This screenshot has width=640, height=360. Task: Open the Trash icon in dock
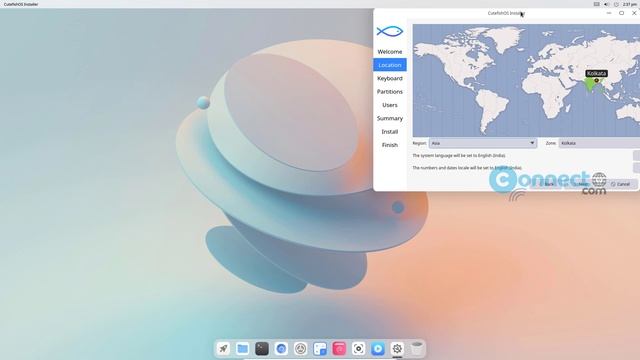coord(416,349)
